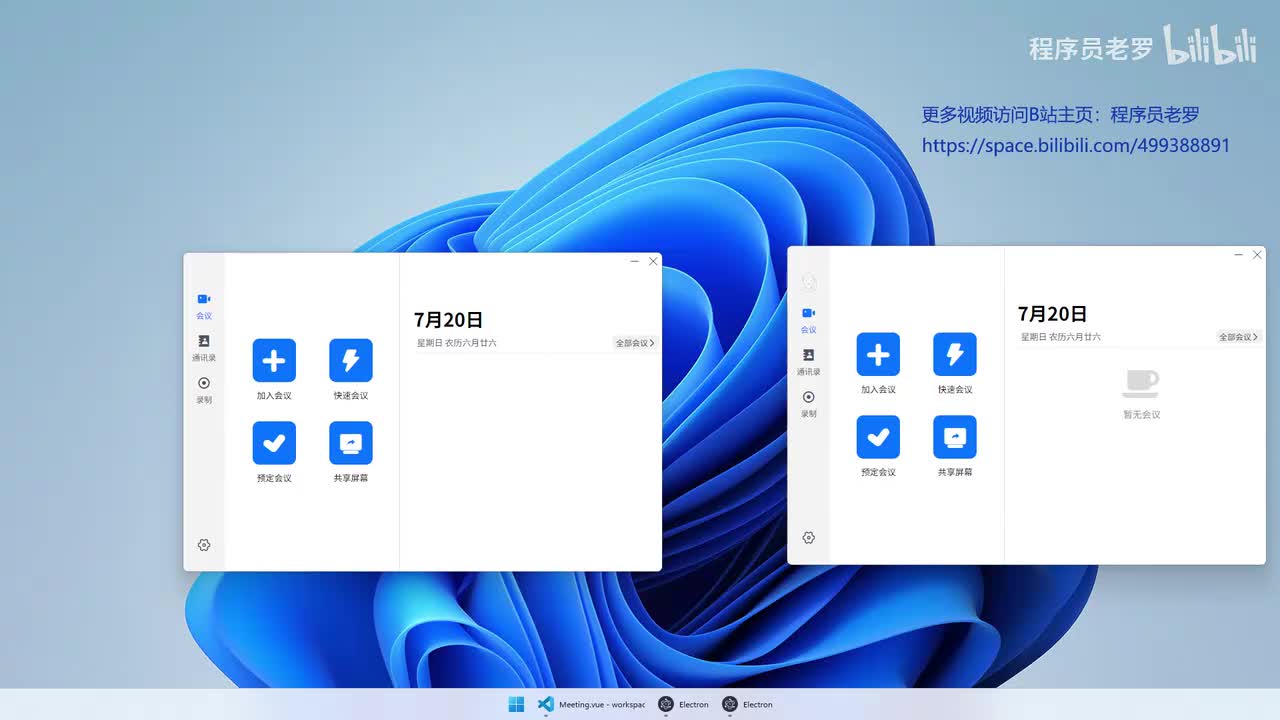Viewport: 1280px width, 720px height.
Task: Click 快速会议 icon in right window
Action: (955, 354)
